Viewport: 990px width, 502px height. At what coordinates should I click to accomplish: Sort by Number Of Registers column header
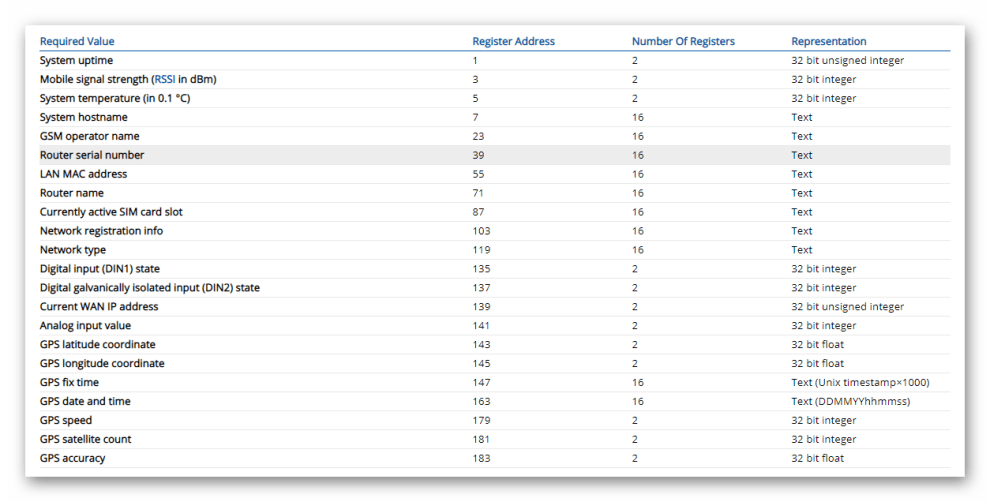(683, 42)
